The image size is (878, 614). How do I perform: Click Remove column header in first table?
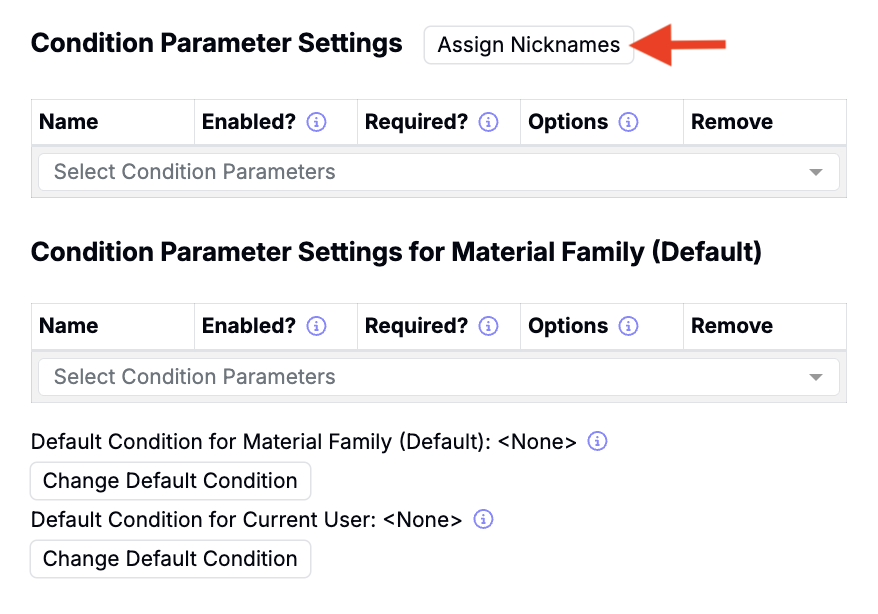click(x=732, y=121)
